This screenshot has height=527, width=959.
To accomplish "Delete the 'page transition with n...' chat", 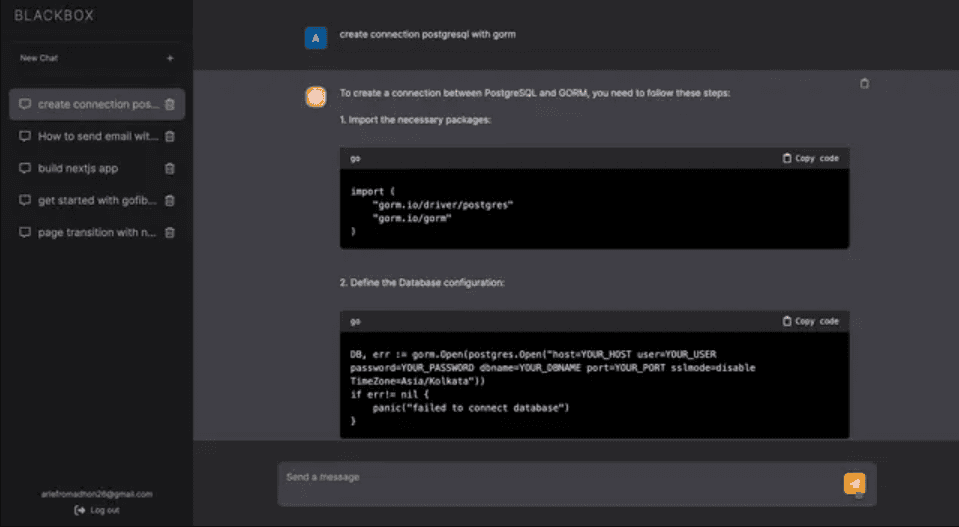I will (170, 233).
